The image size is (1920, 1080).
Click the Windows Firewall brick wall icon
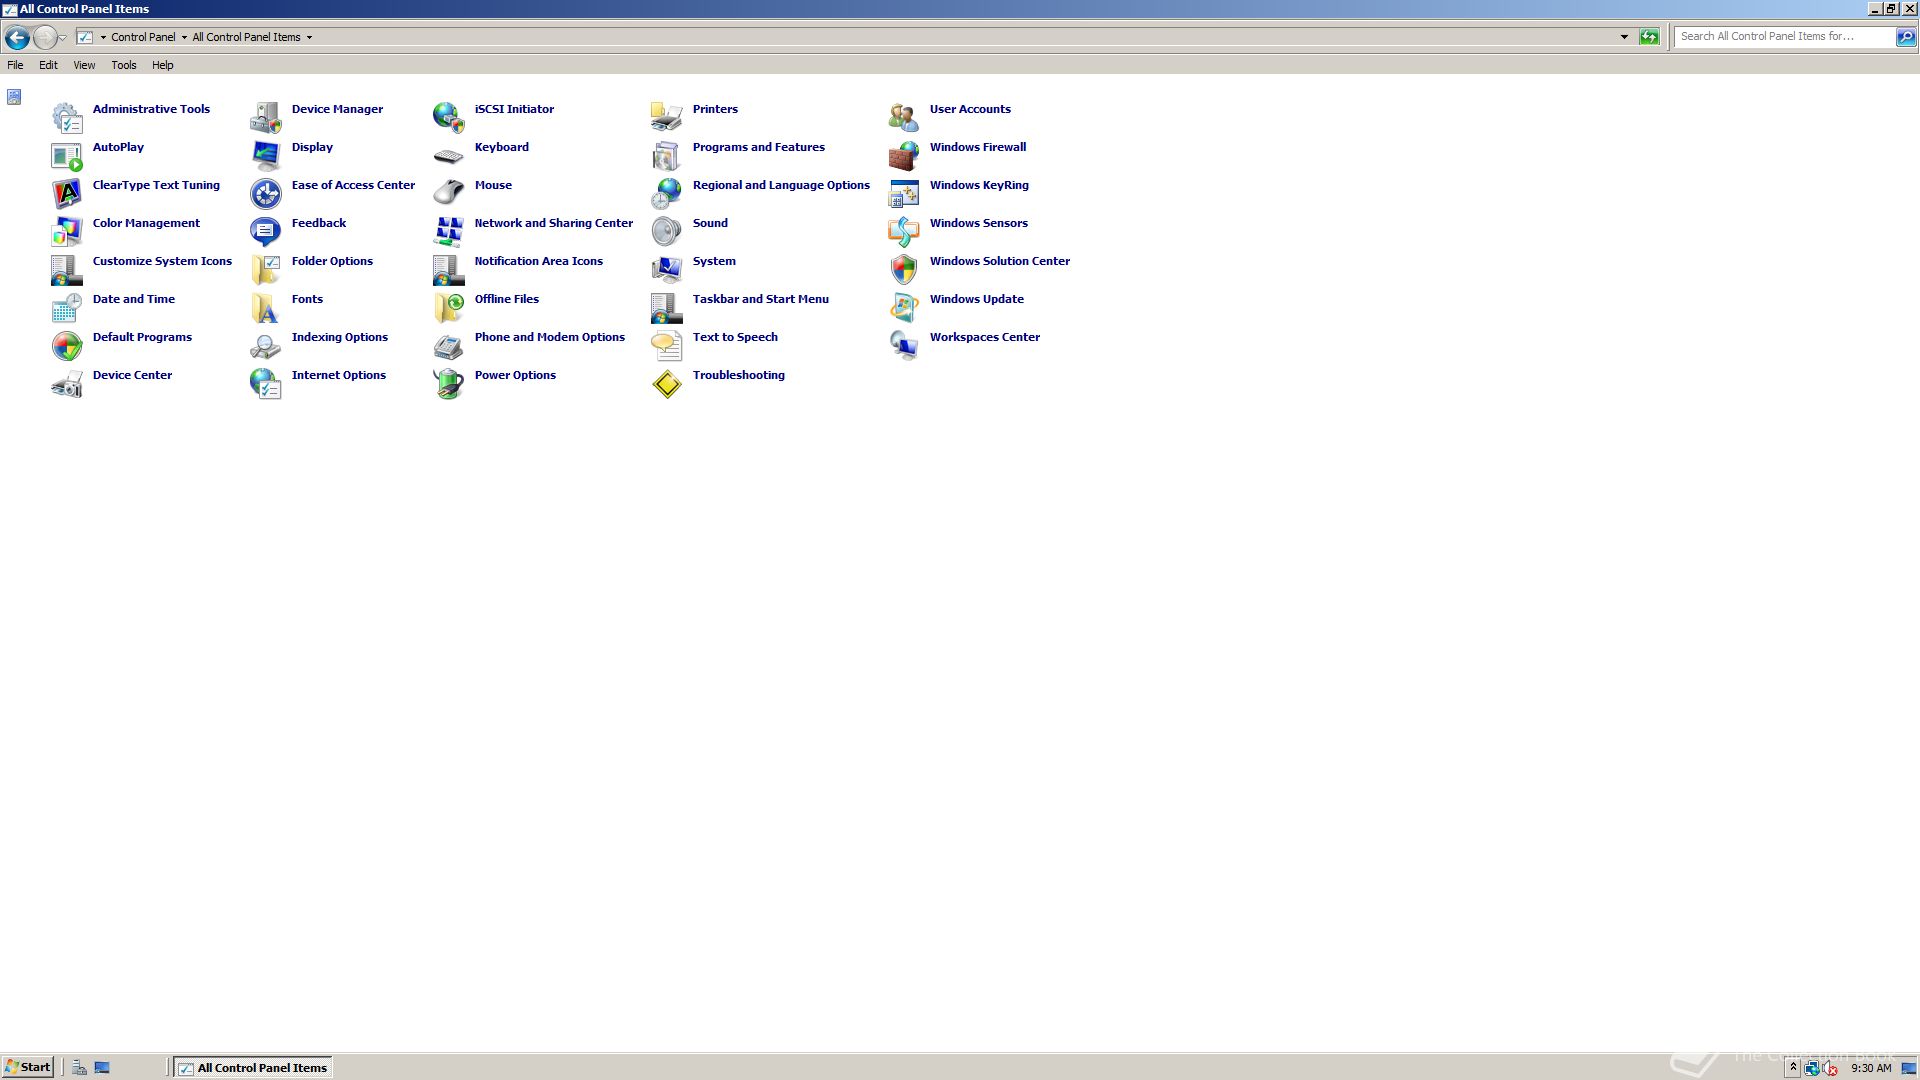[904, 155]
